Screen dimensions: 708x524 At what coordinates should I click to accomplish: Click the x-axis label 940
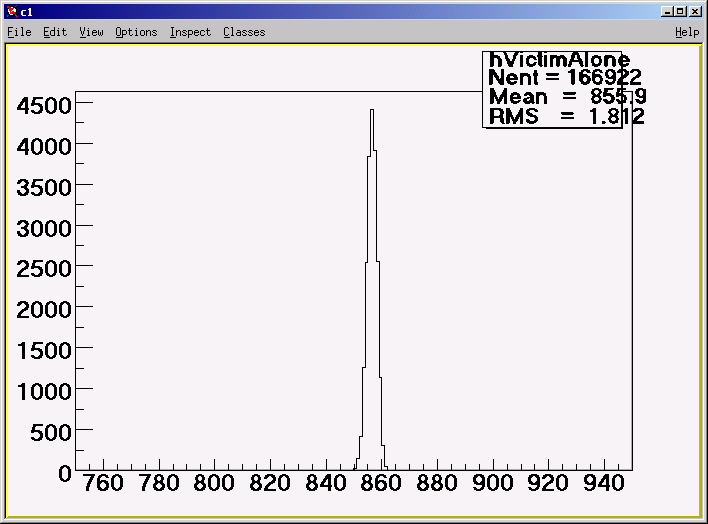pyautogui.click(x=604, y=483)
